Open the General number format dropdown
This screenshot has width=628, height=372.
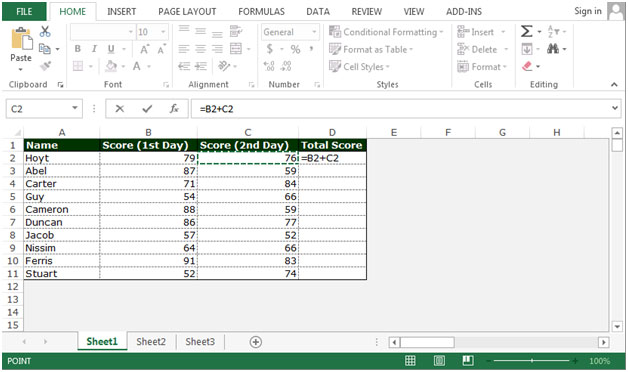(x=314, y=32)
